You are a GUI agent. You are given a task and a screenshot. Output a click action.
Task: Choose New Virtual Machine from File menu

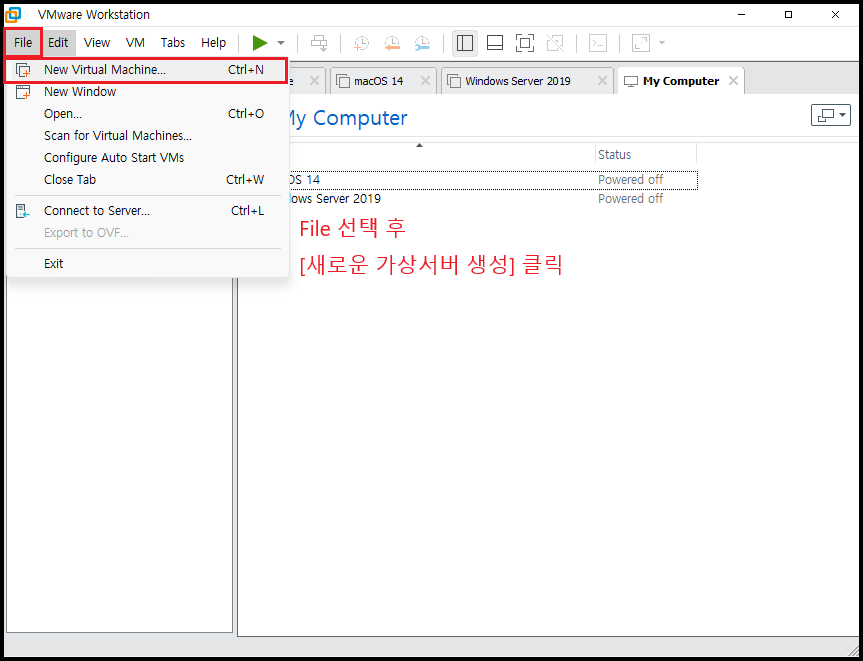pos(146,70)
